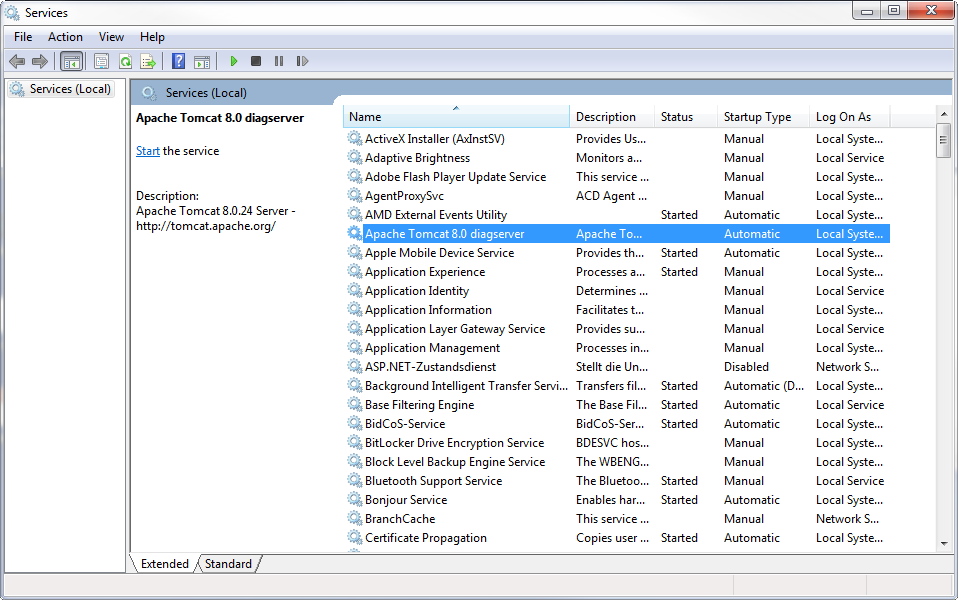Click 'Stellt die Un...' description cell
Viewport: 958px width, 600px height.
[612, 367]
